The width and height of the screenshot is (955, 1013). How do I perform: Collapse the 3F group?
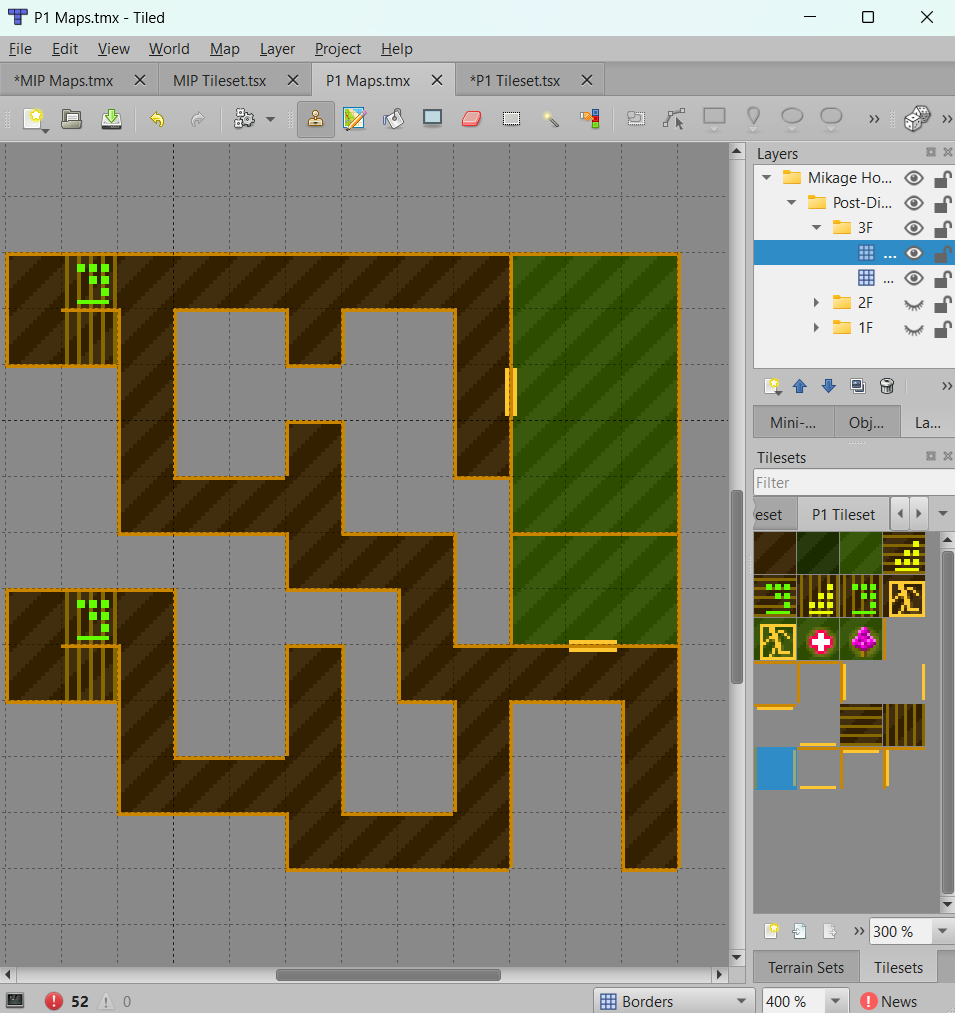tap(817, 228)
